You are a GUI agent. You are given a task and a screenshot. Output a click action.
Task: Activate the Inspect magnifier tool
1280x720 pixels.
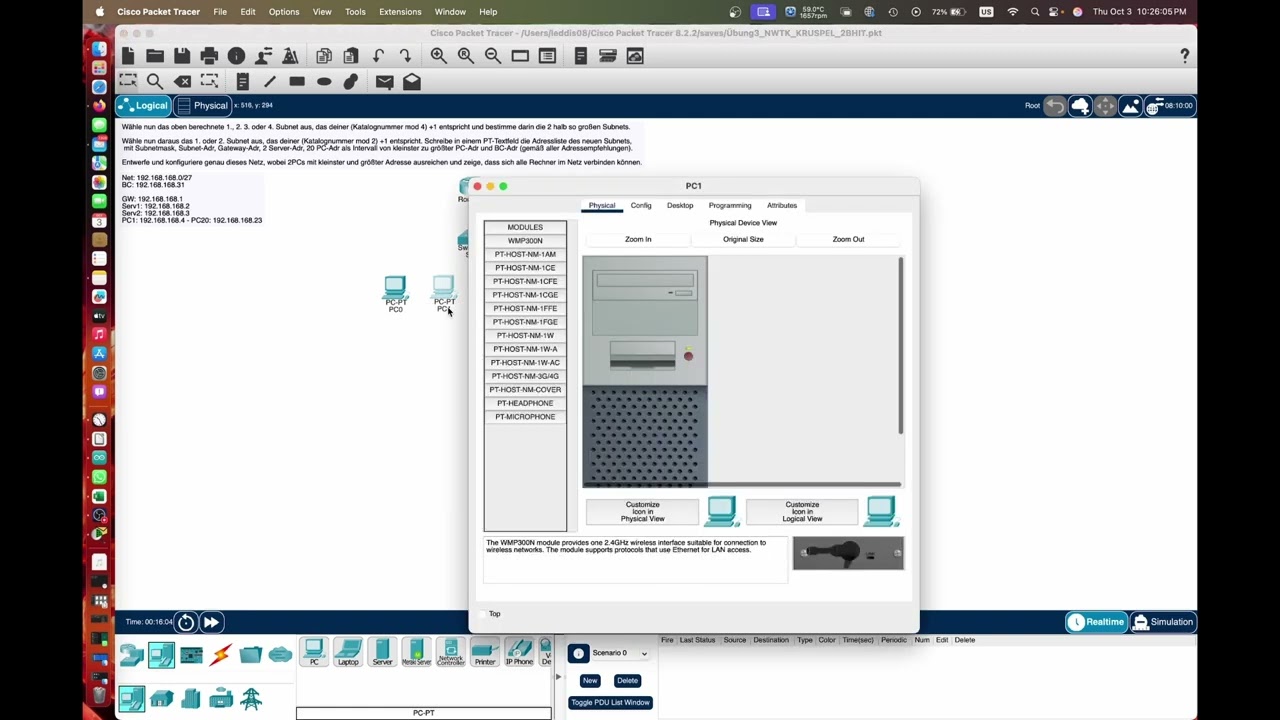coord(155,81)
